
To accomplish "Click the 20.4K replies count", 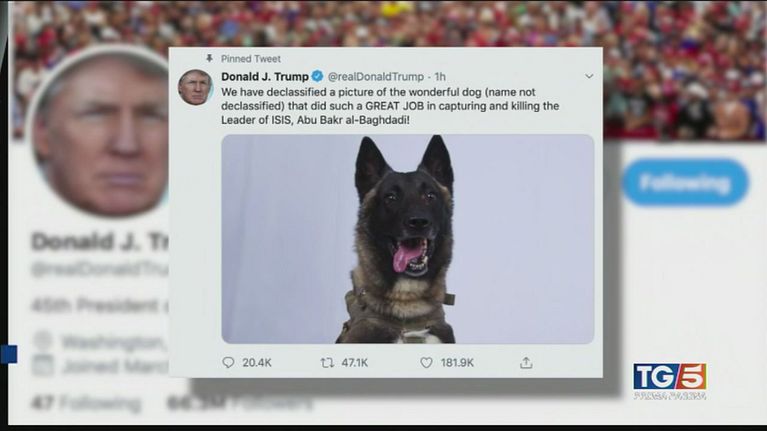I will (x=256, y=363).
